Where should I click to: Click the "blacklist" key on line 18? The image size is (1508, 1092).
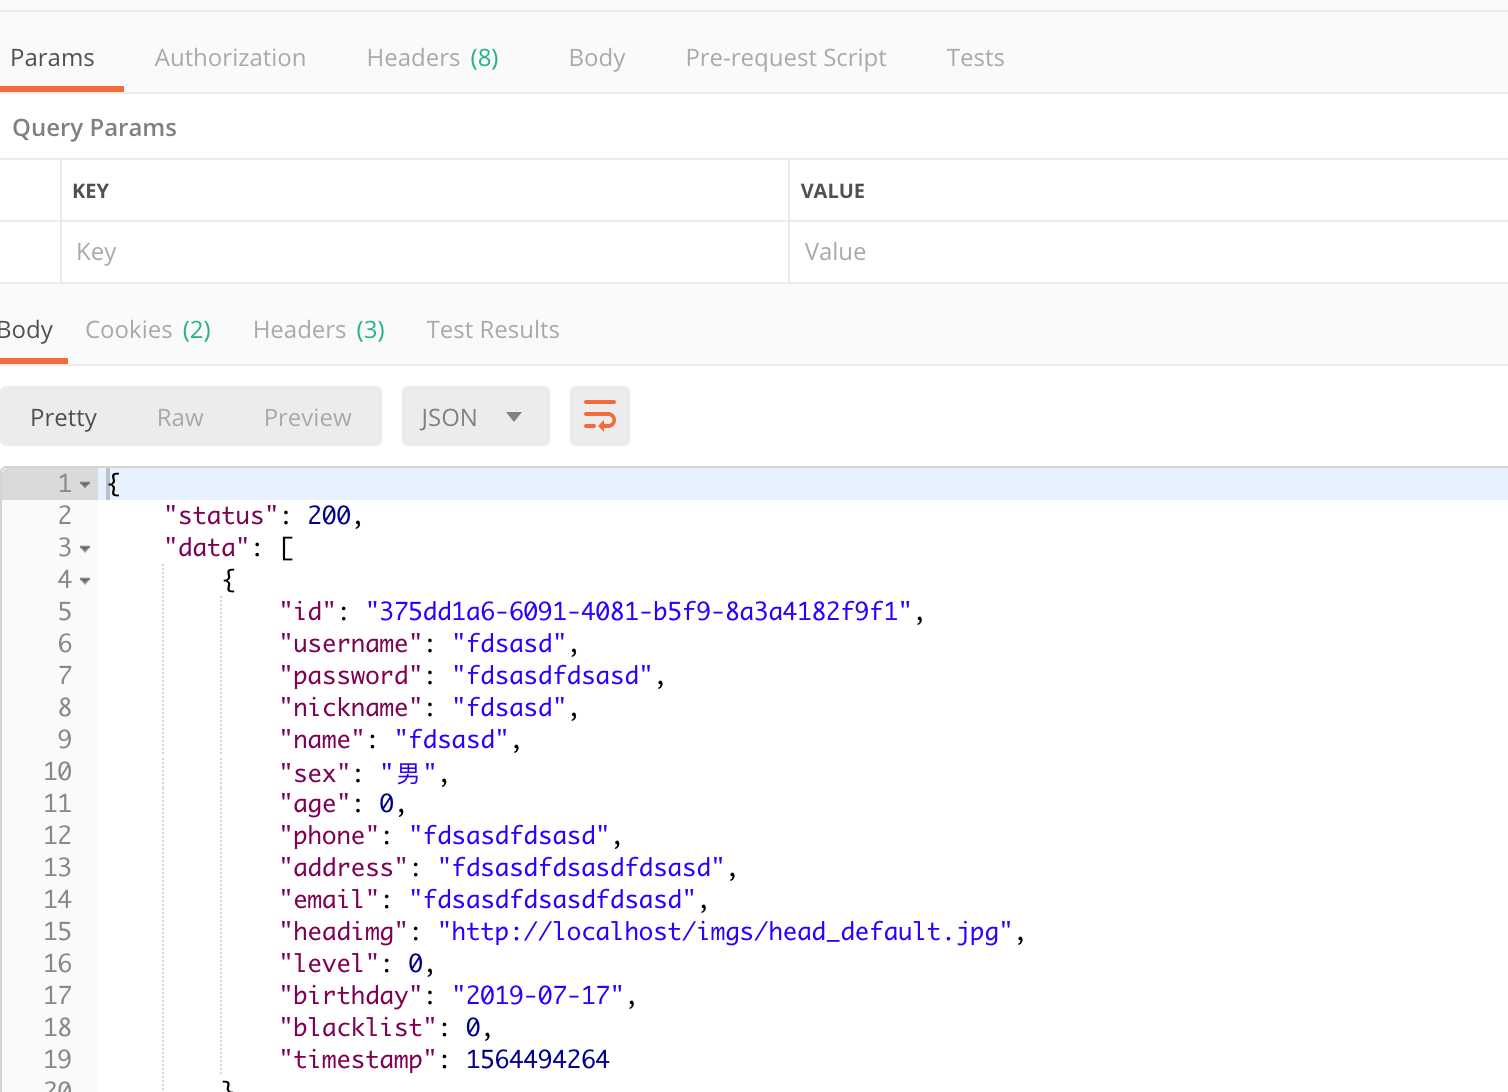[x=358, y=1028]
